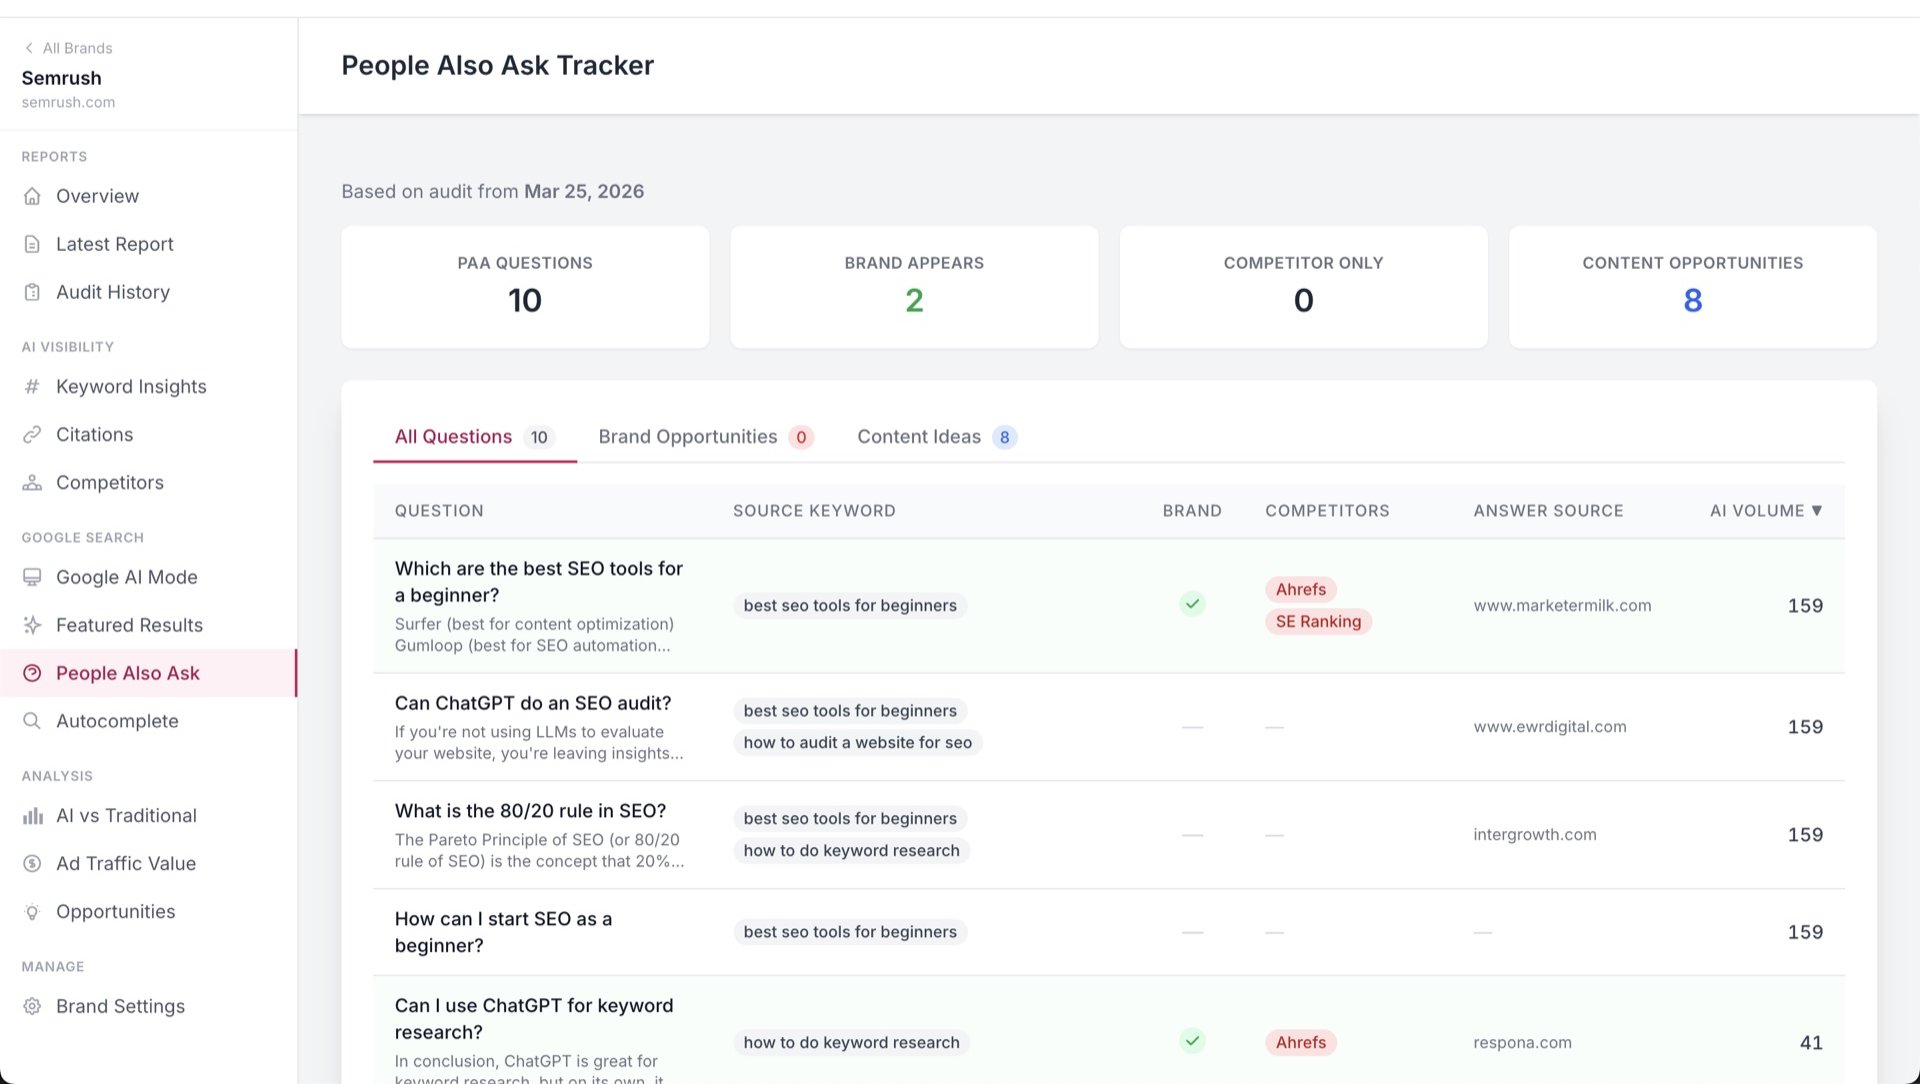This screenshot has width=1920, height=1084.
Task: Click respona.com answer source
Action: [x=1522, y=1043]
